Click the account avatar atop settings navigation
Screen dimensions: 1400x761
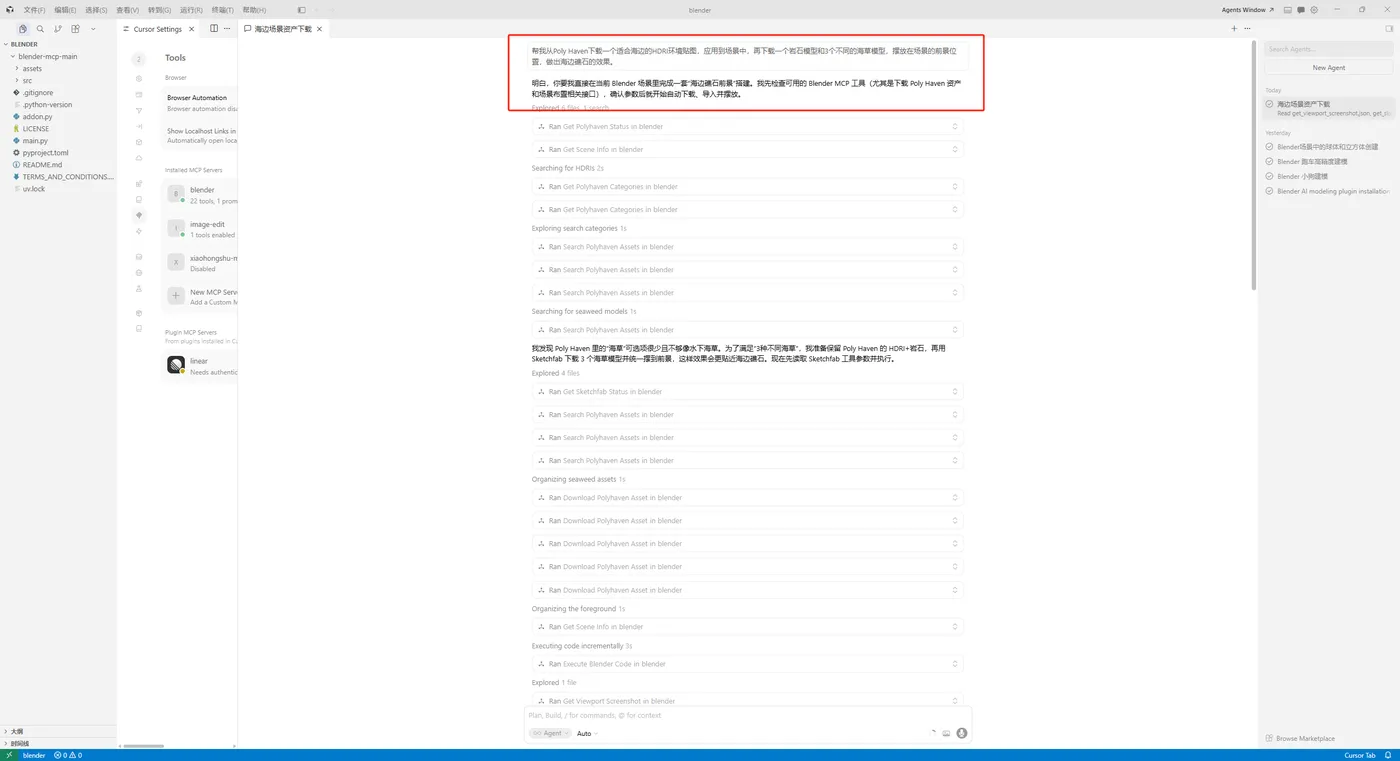pos(139,59)
